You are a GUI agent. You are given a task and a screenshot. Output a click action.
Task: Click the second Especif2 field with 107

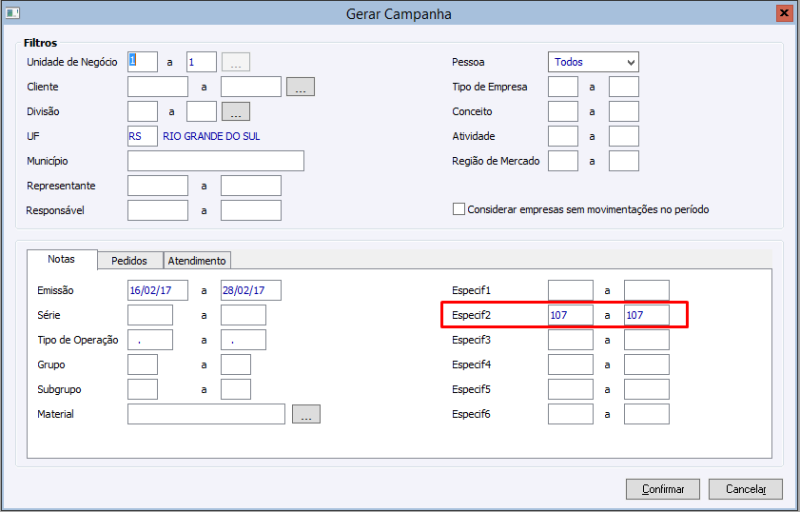coord(647,315)
